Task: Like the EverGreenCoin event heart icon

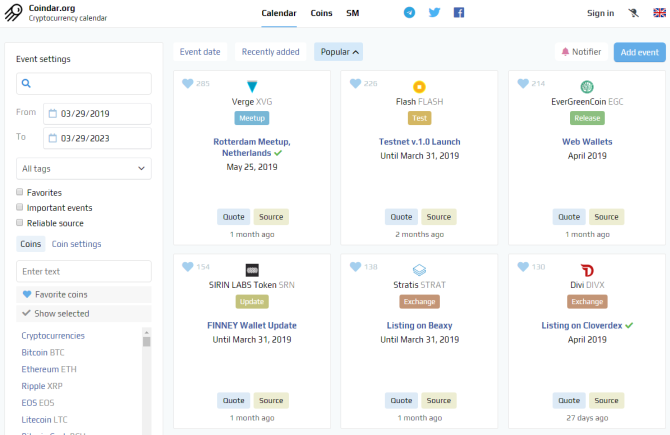Action: coord(523,83)
